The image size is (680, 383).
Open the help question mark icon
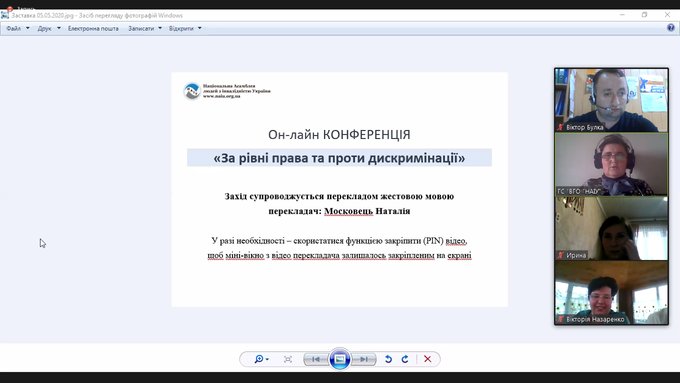pyautogui.click(x=671, y=28)
